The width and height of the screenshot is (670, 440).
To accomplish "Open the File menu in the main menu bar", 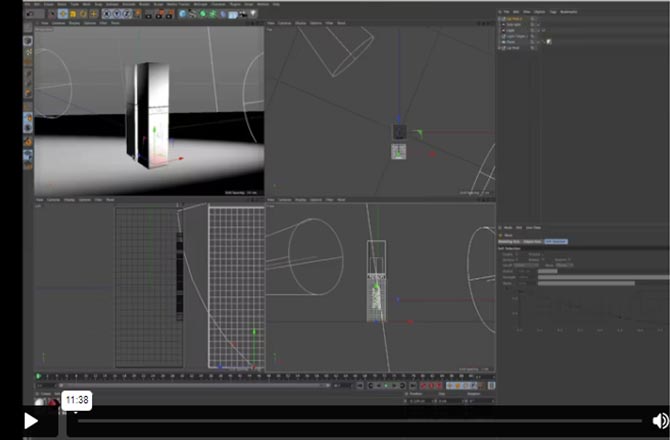I will tap(27, 4).
